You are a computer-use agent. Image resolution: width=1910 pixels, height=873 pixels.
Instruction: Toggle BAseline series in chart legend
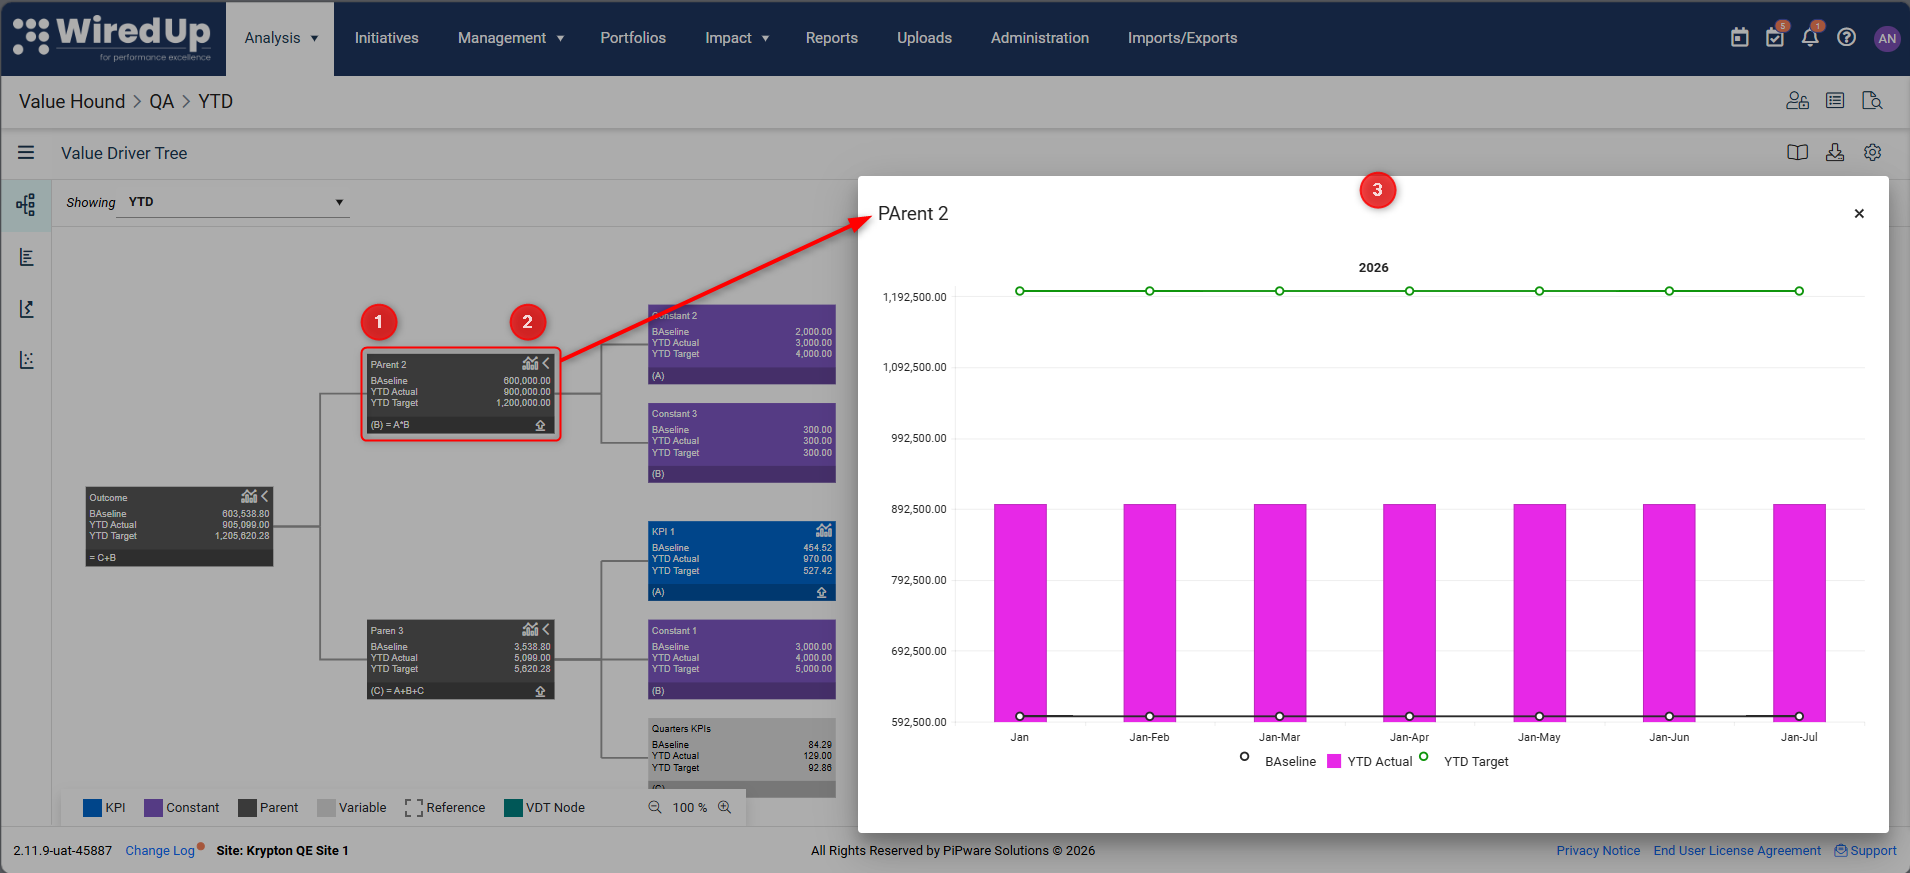1279,761
